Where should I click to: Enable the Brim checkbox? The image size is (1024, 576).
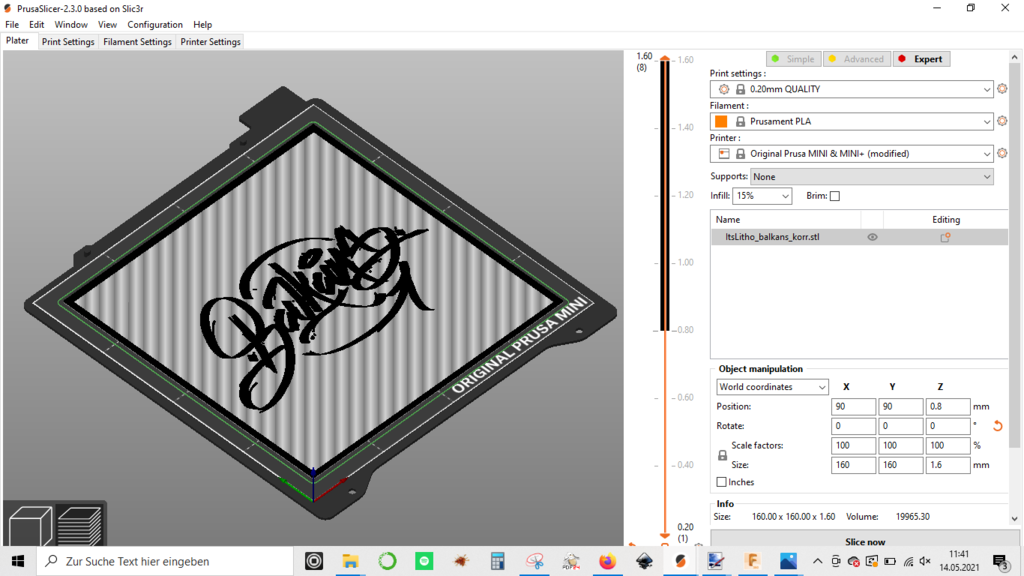(835, 196)
